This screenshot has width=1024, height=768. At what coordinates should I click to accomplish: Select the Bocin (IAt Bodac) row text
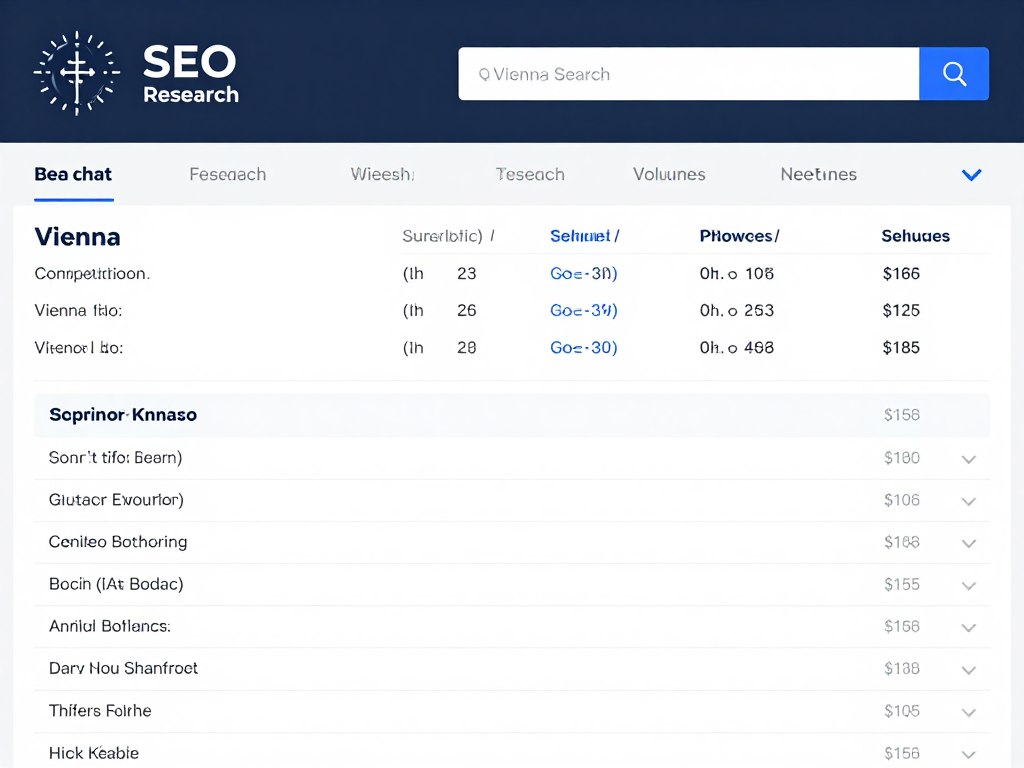pyautogui.click(x=116, y=584)
